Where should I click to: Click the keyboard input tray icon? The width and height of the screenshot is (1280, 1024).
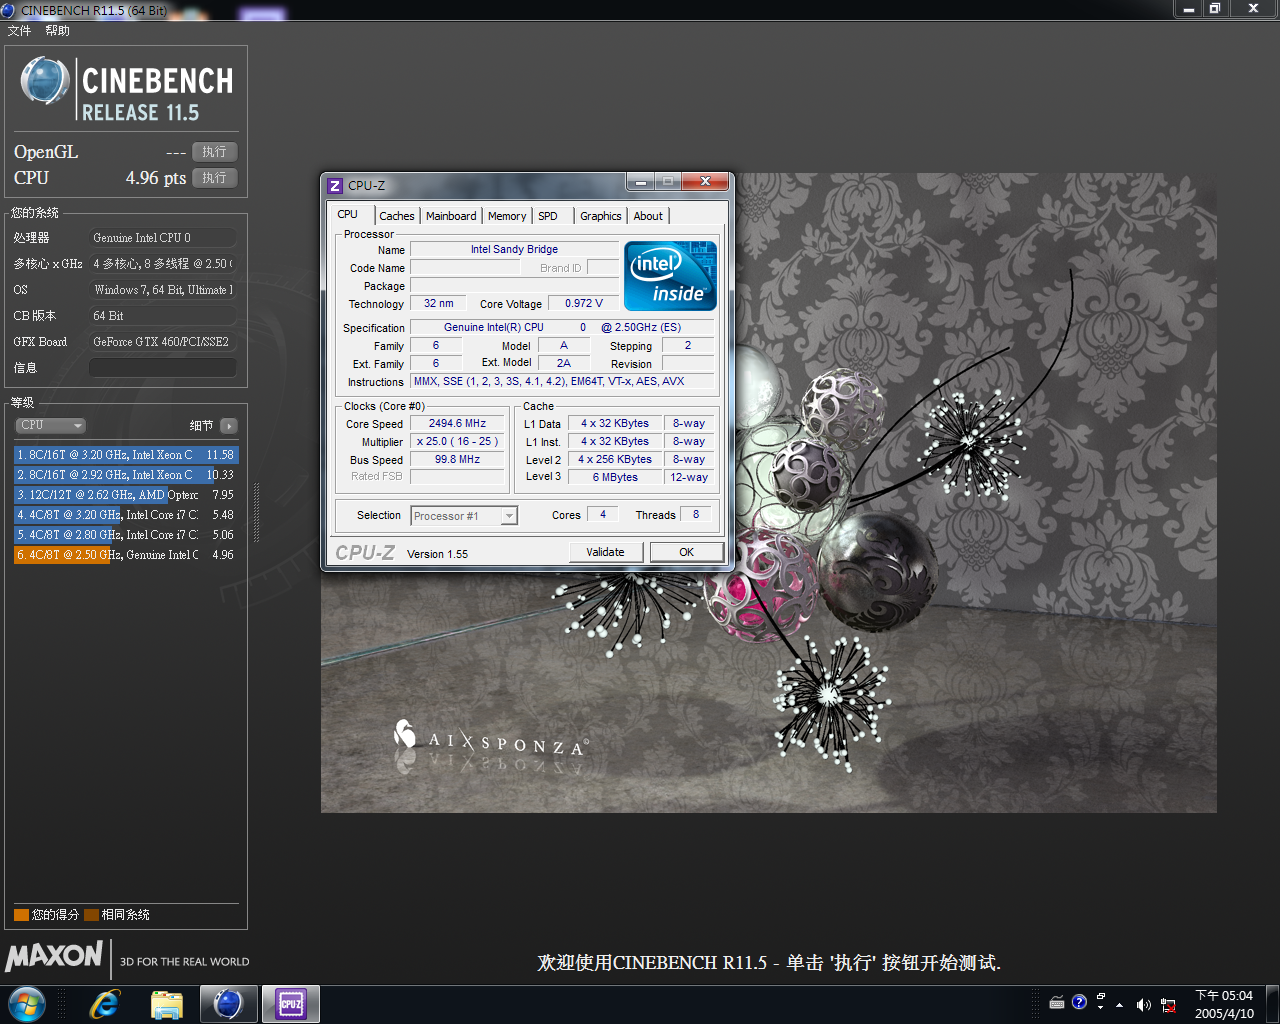point(1057,1003)
